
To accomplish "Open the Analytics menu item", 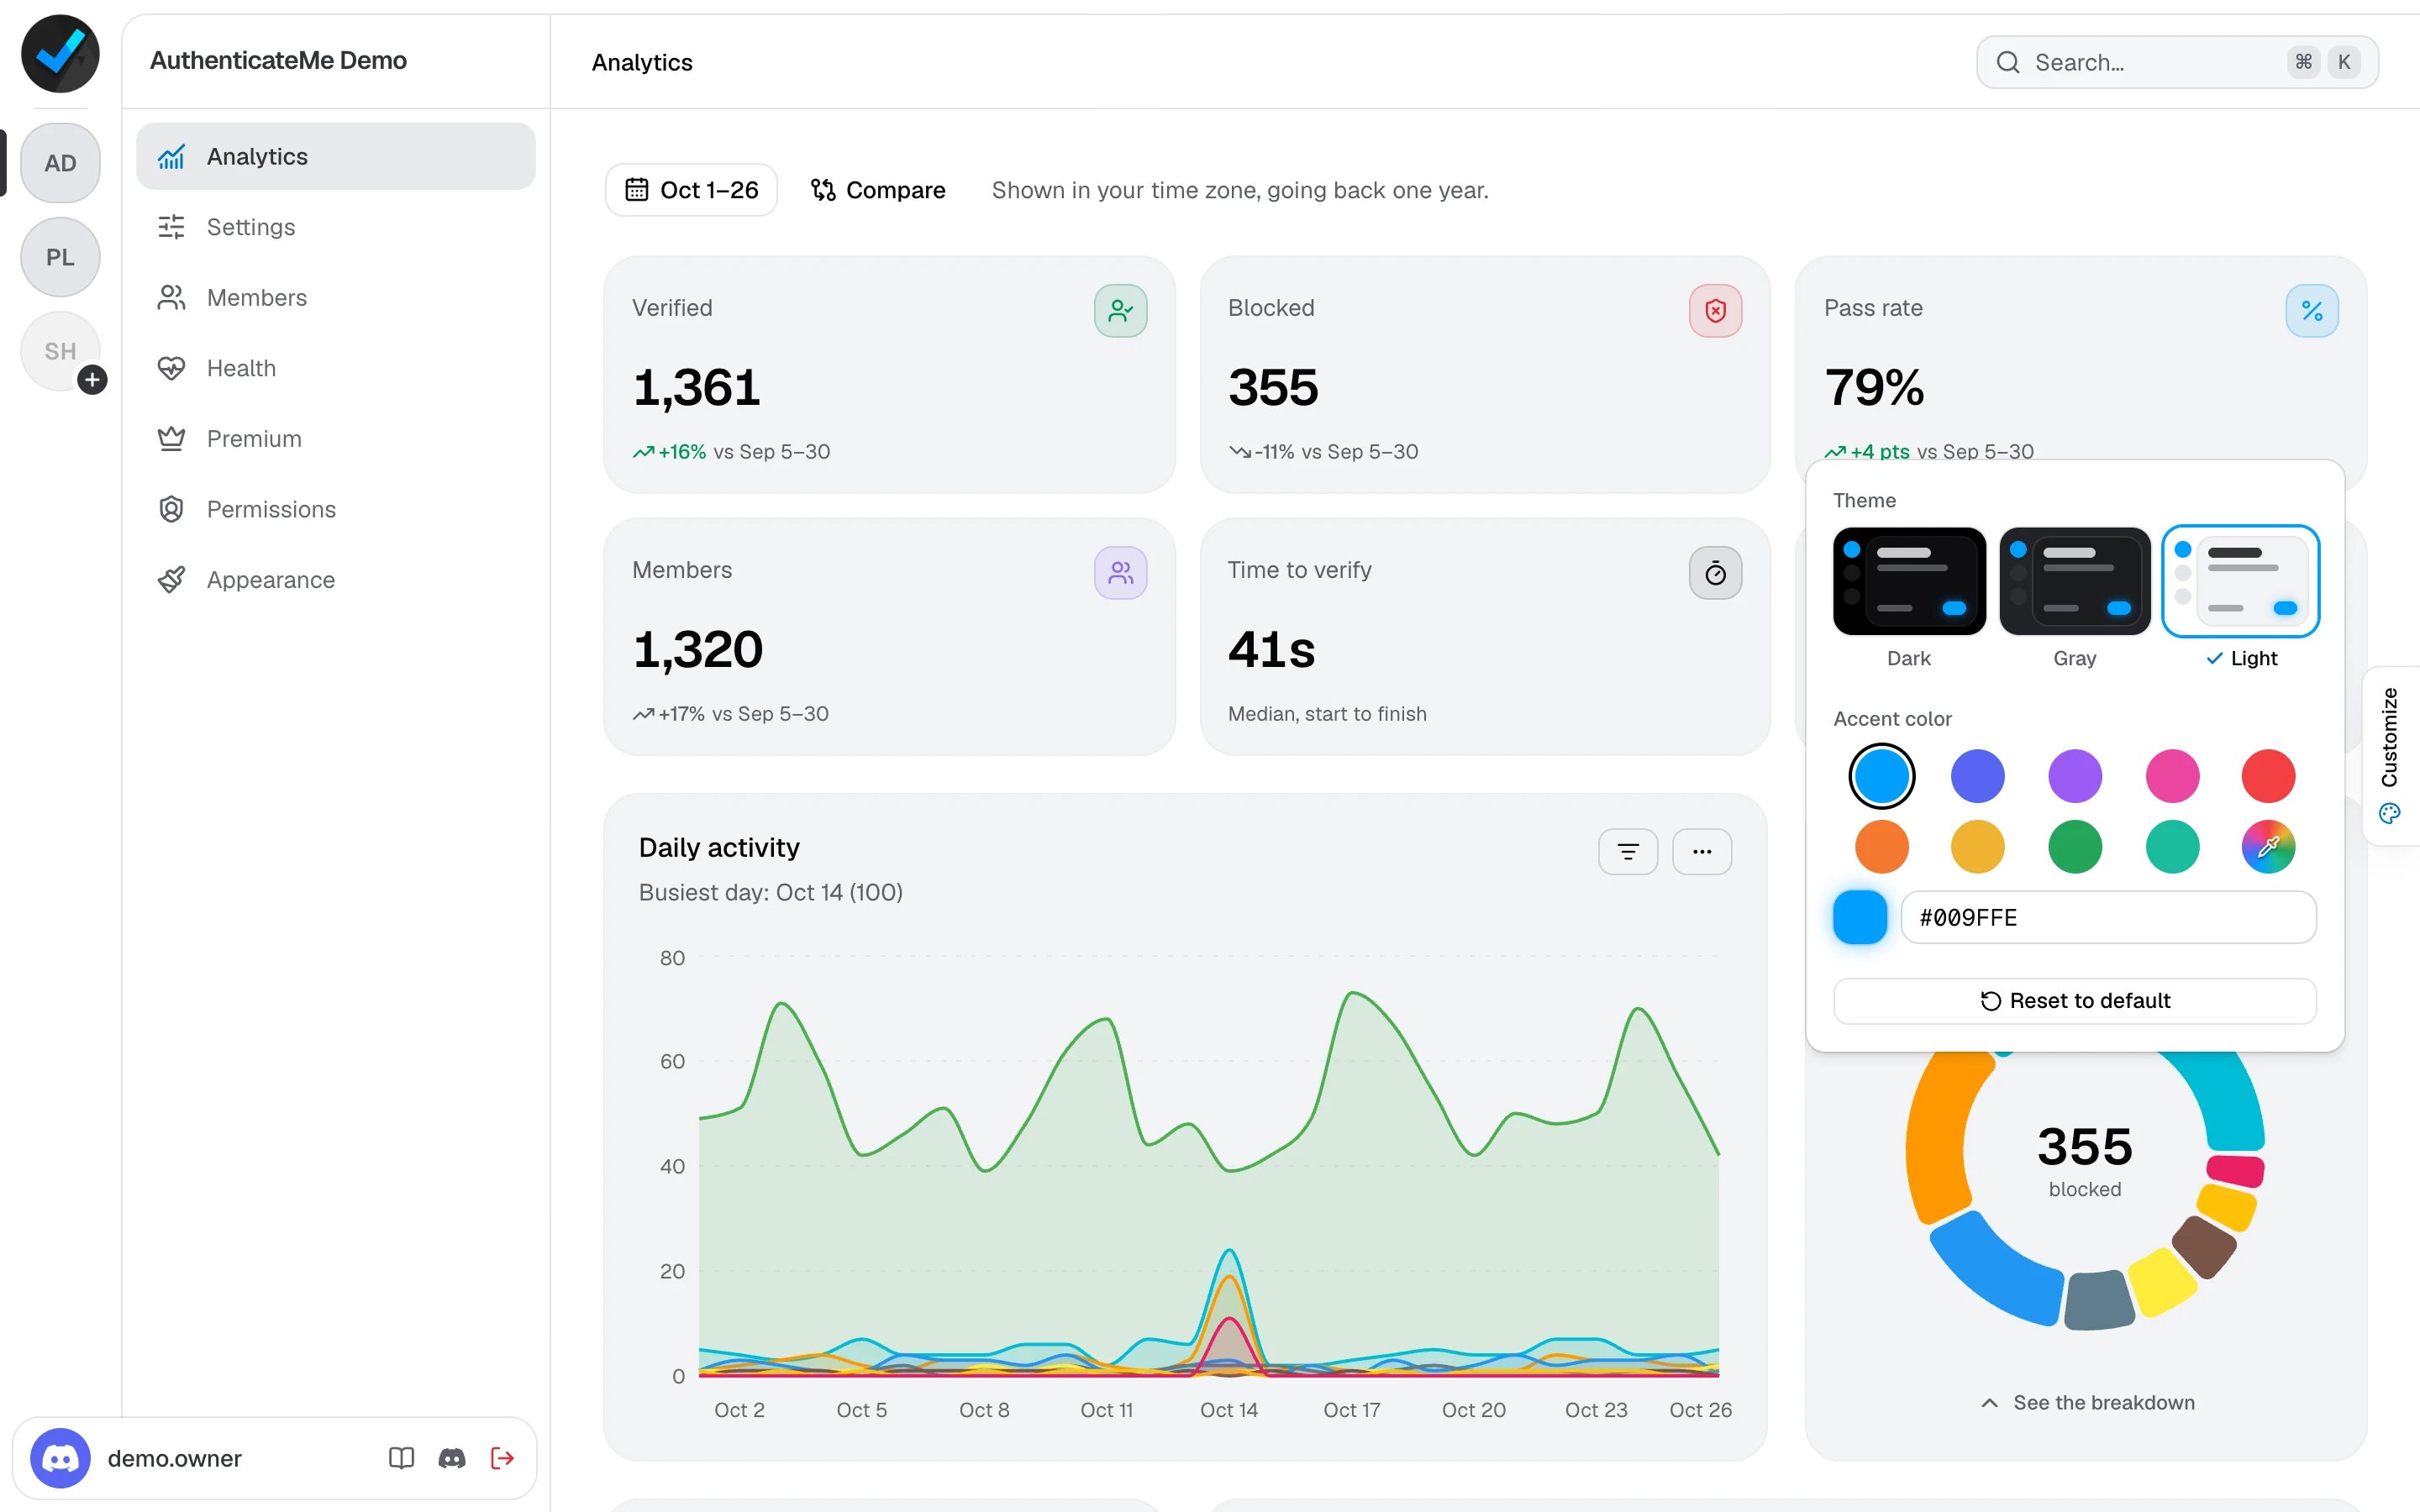I will pyautogui.click(x=336, y=156).
